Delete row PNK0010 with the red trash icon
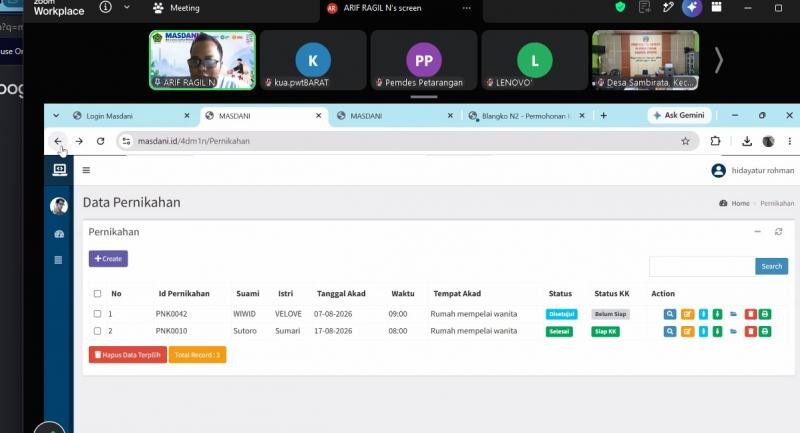The width and height of the screenshot is (800, 433). tap(750, 332)
